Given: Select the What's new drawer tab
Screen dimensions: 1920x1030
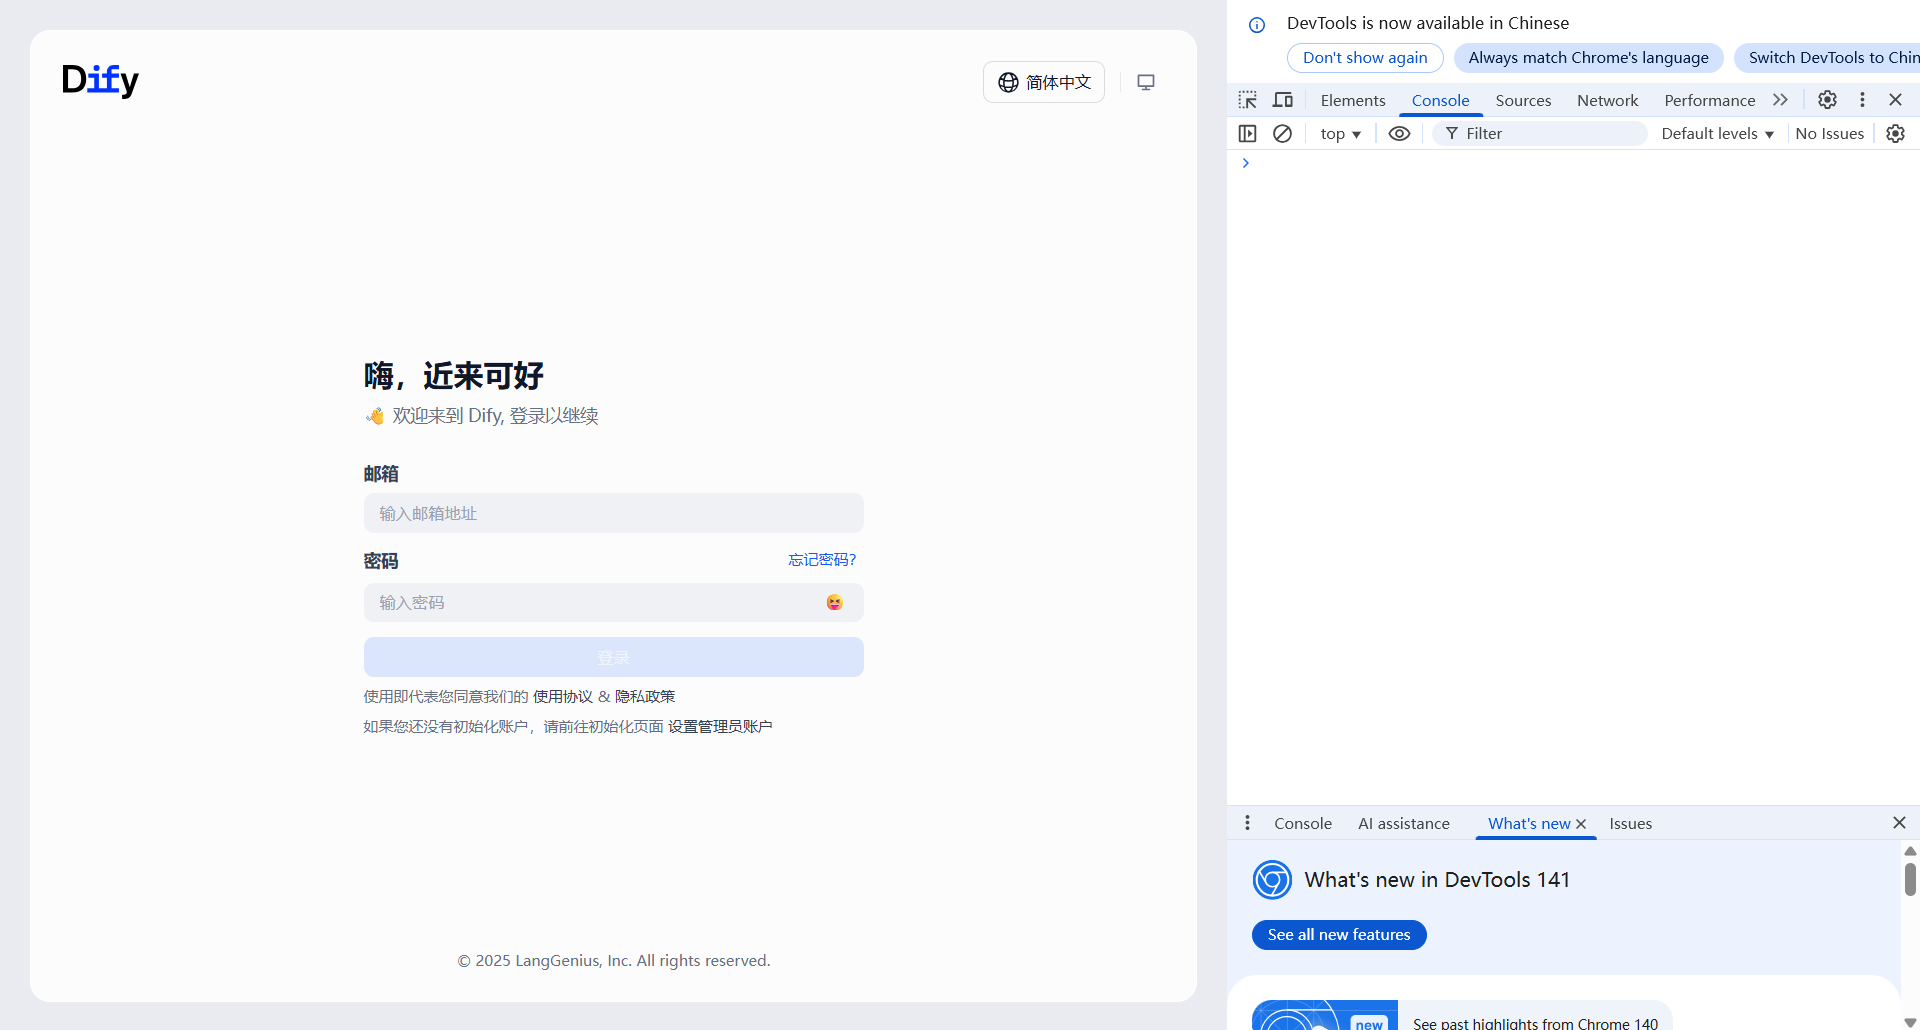Looking at the screenshot, I should (1528, 823).
